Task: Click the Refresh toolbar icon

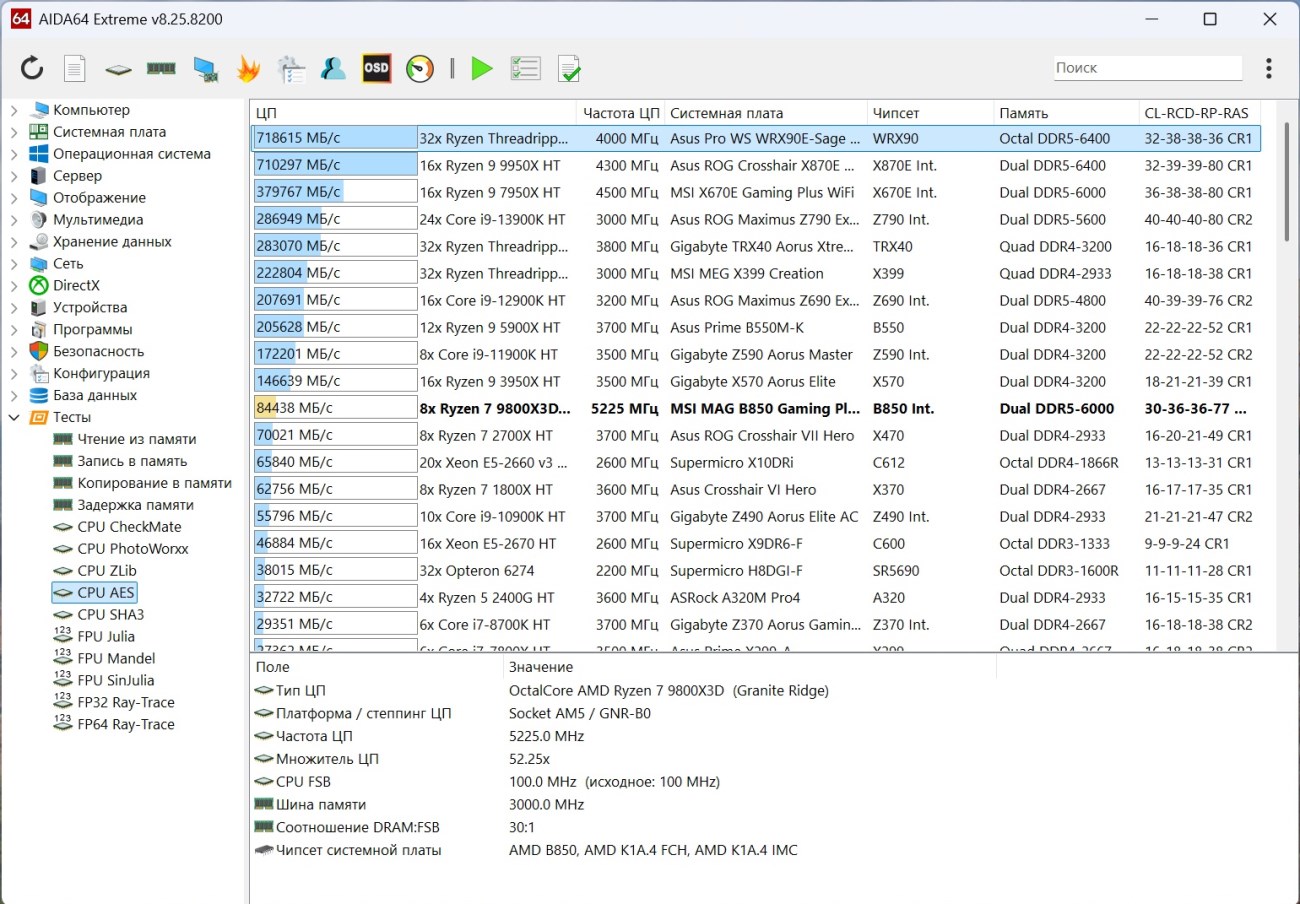Action: (x=32, y=68)
